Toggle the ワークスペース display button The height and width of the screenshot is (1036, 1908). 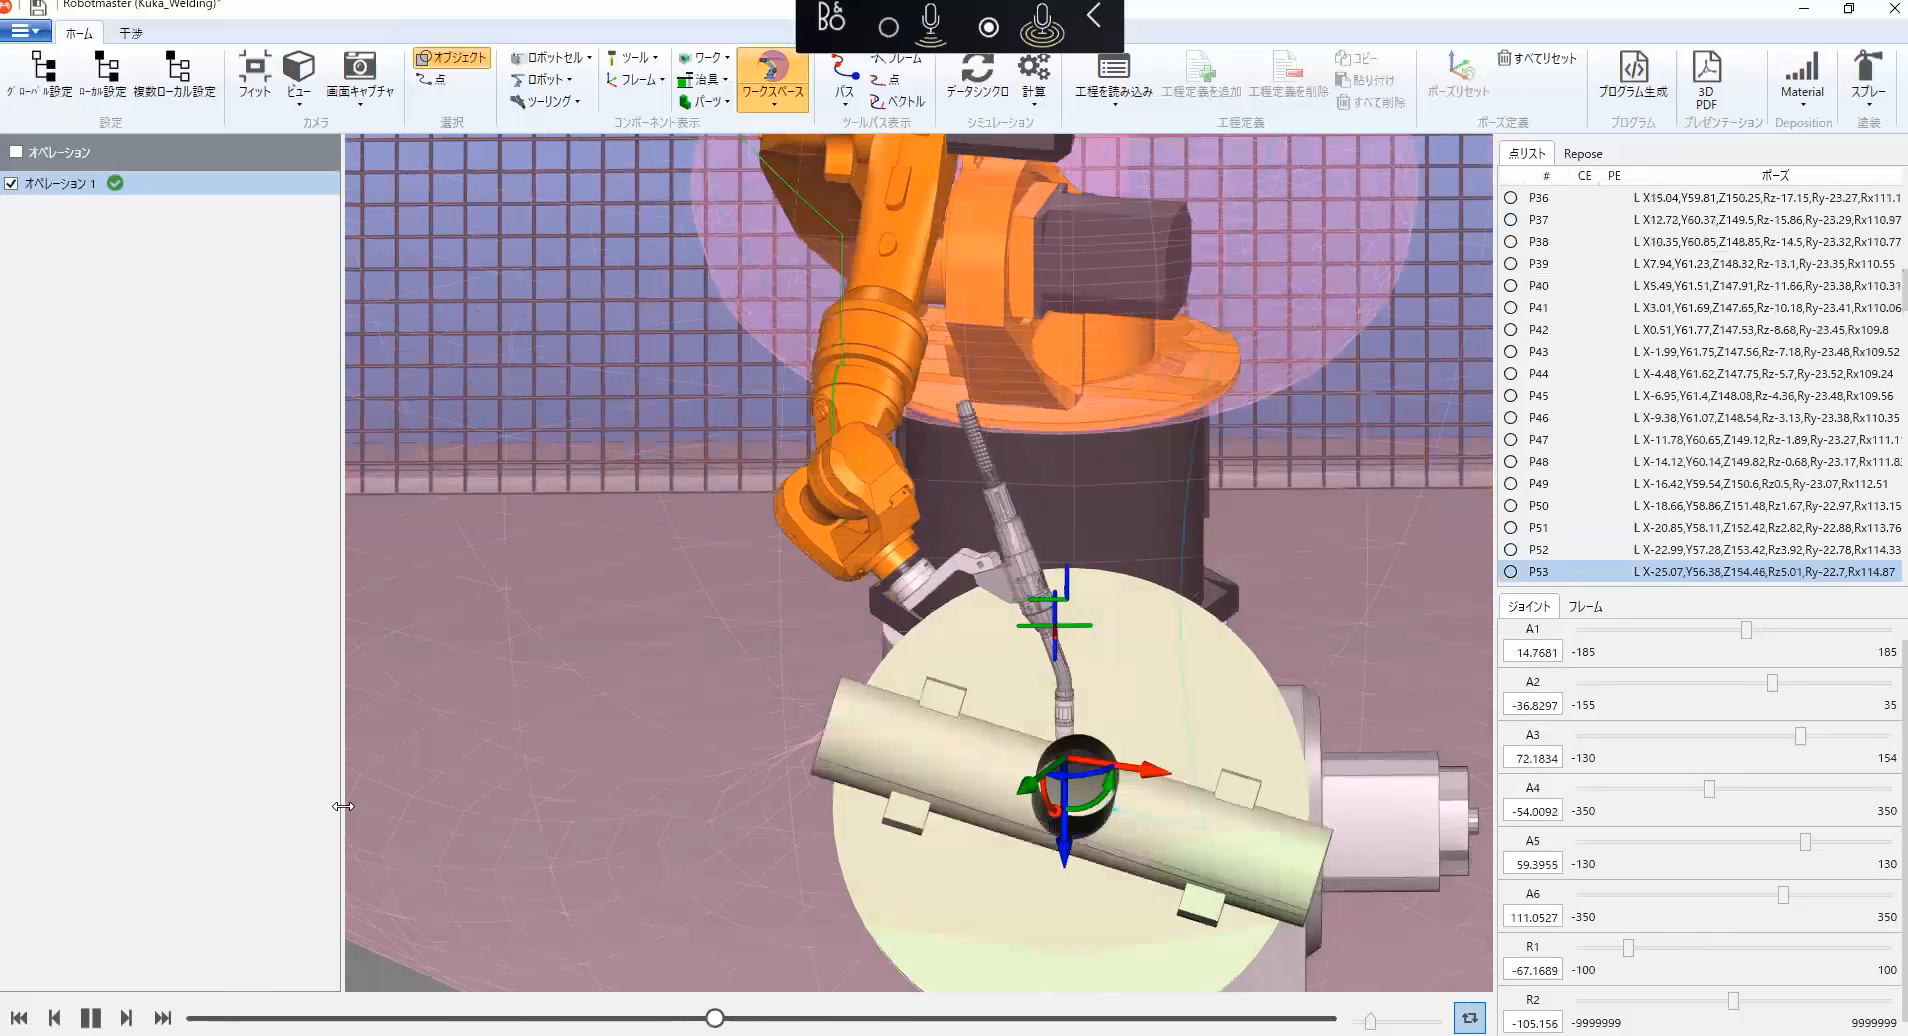[x=772, y=80]
